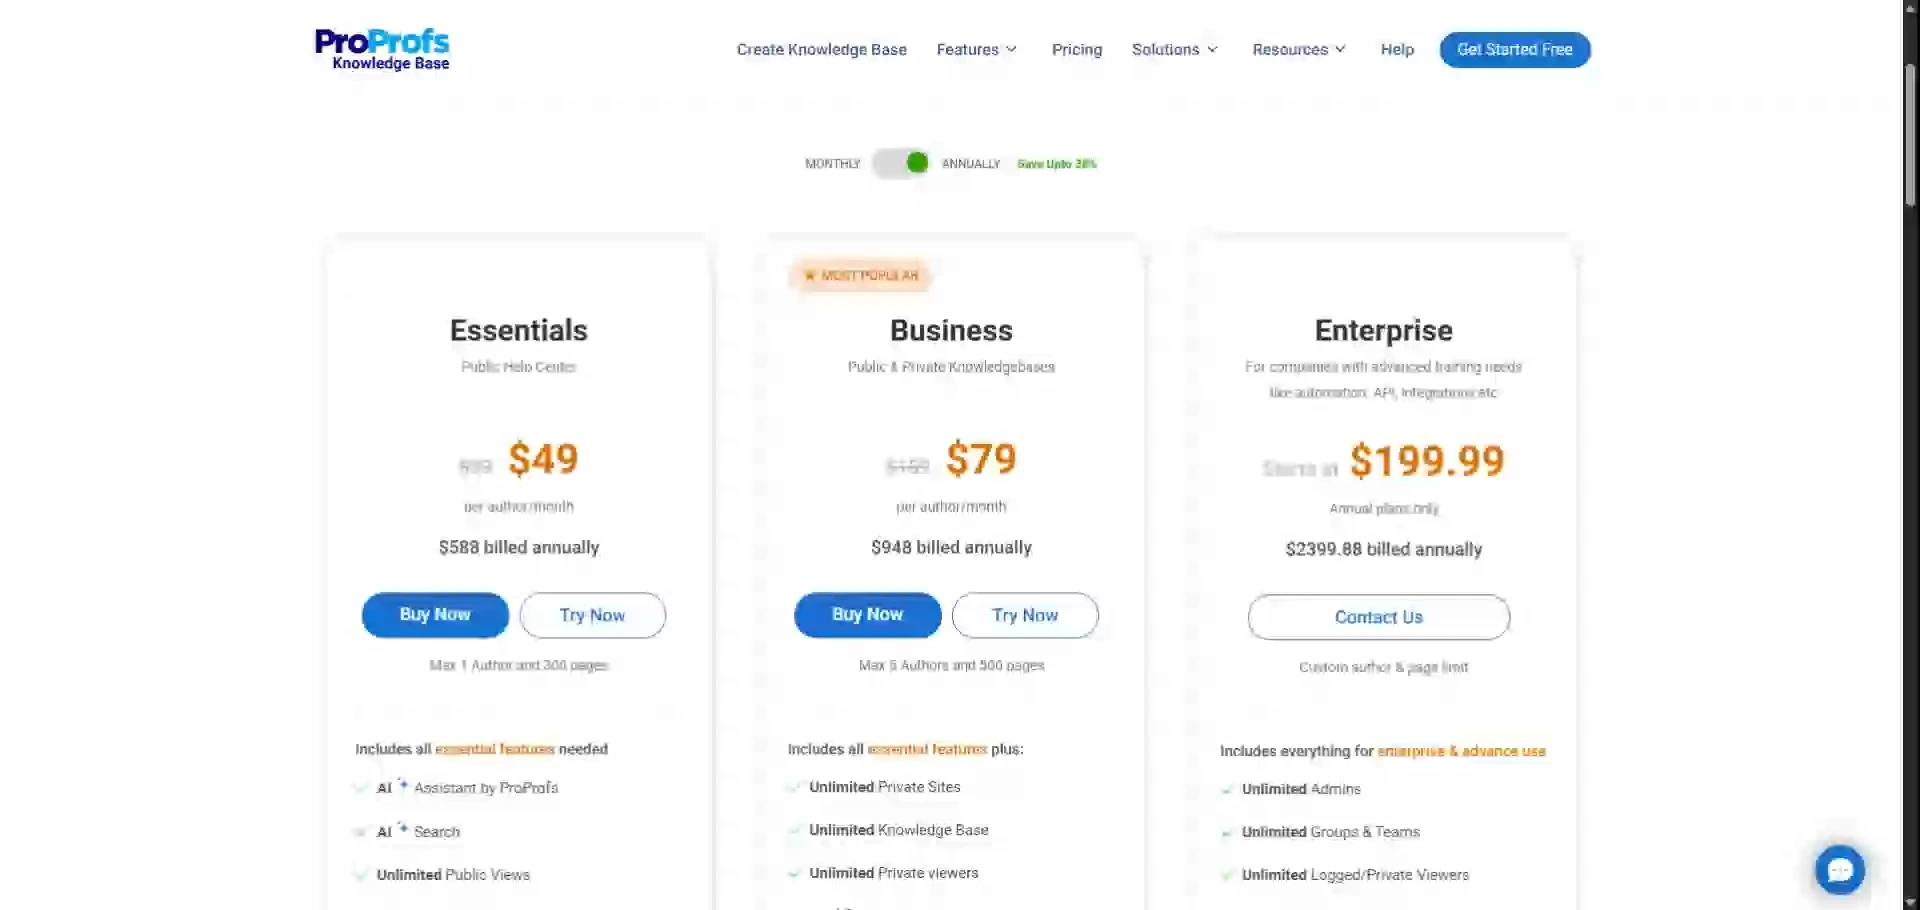
Task: Click Buy Now for the Essentials plan
Action: pyautogui.click(x=435, y=615)
